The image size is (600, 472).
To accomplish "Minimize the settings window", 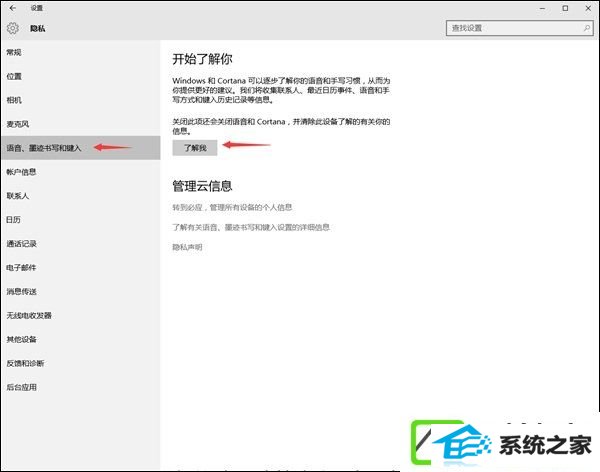I will 542,8.
